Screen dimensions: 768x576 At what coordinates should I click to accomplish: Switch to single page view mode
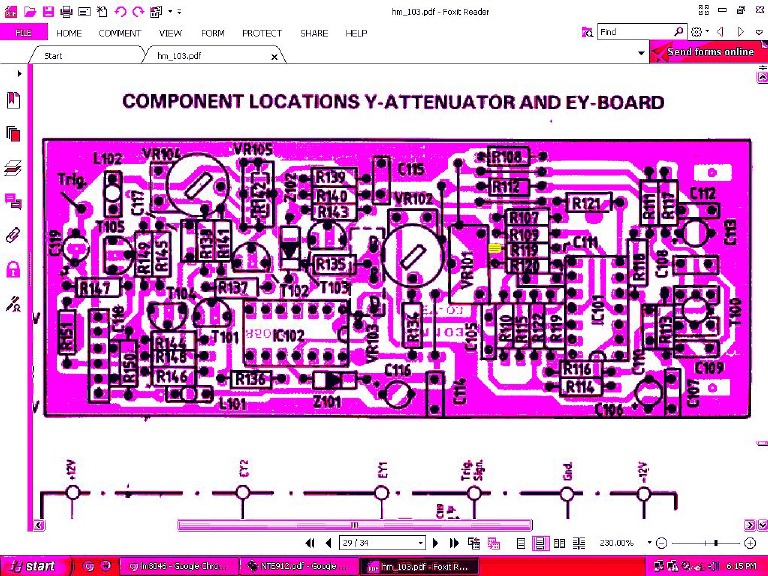521,543
